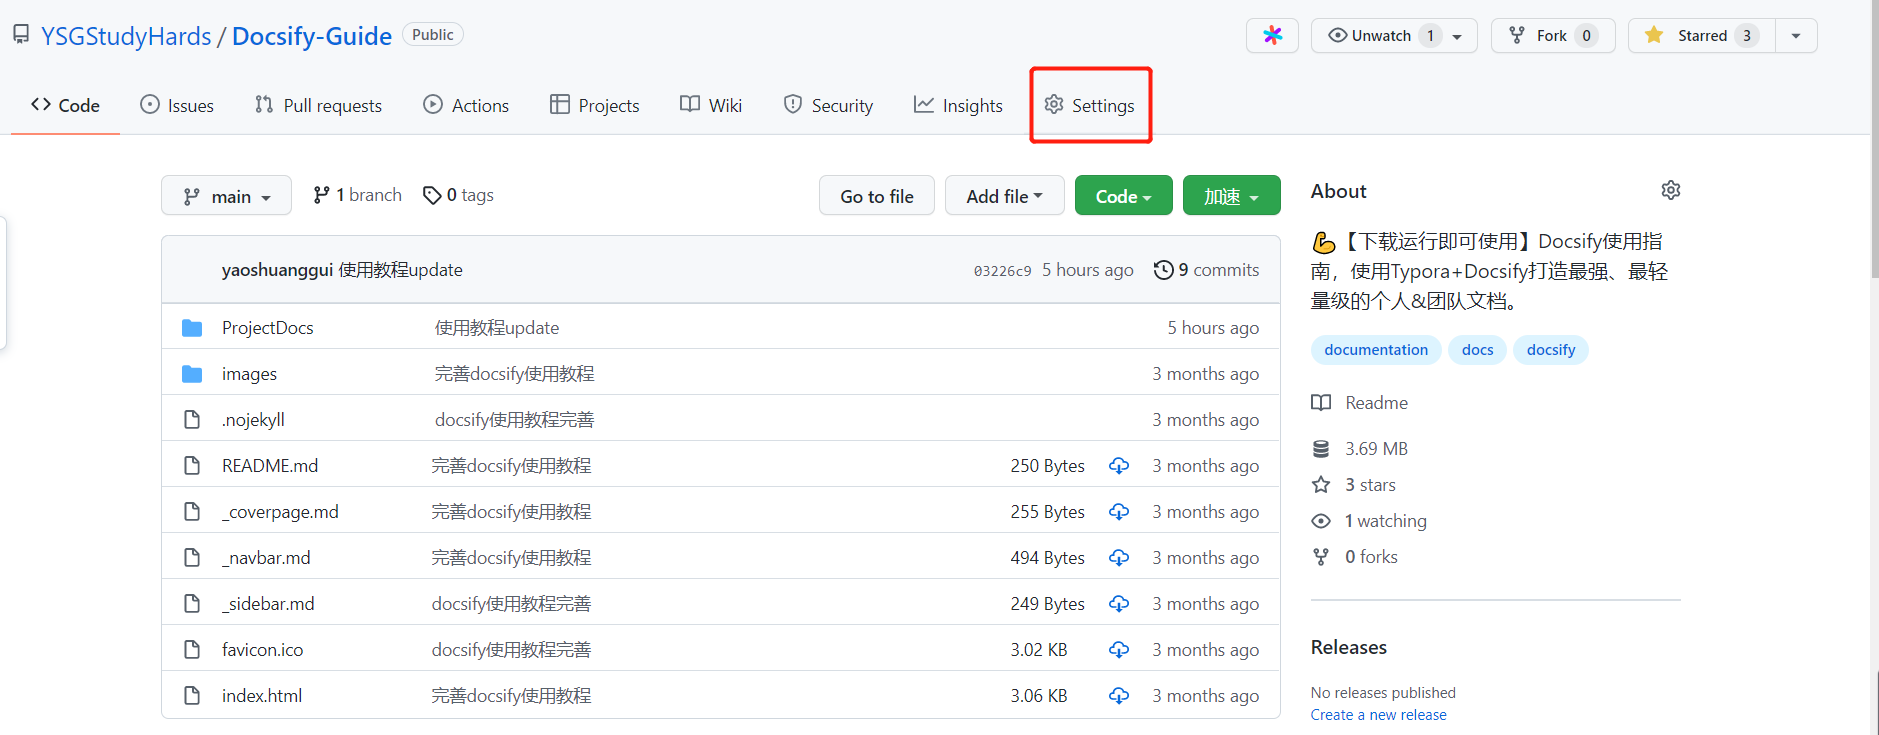The image size is (1879, 735).
Task: Open the star lists dropdown arrow
Action: (1796, 35)
